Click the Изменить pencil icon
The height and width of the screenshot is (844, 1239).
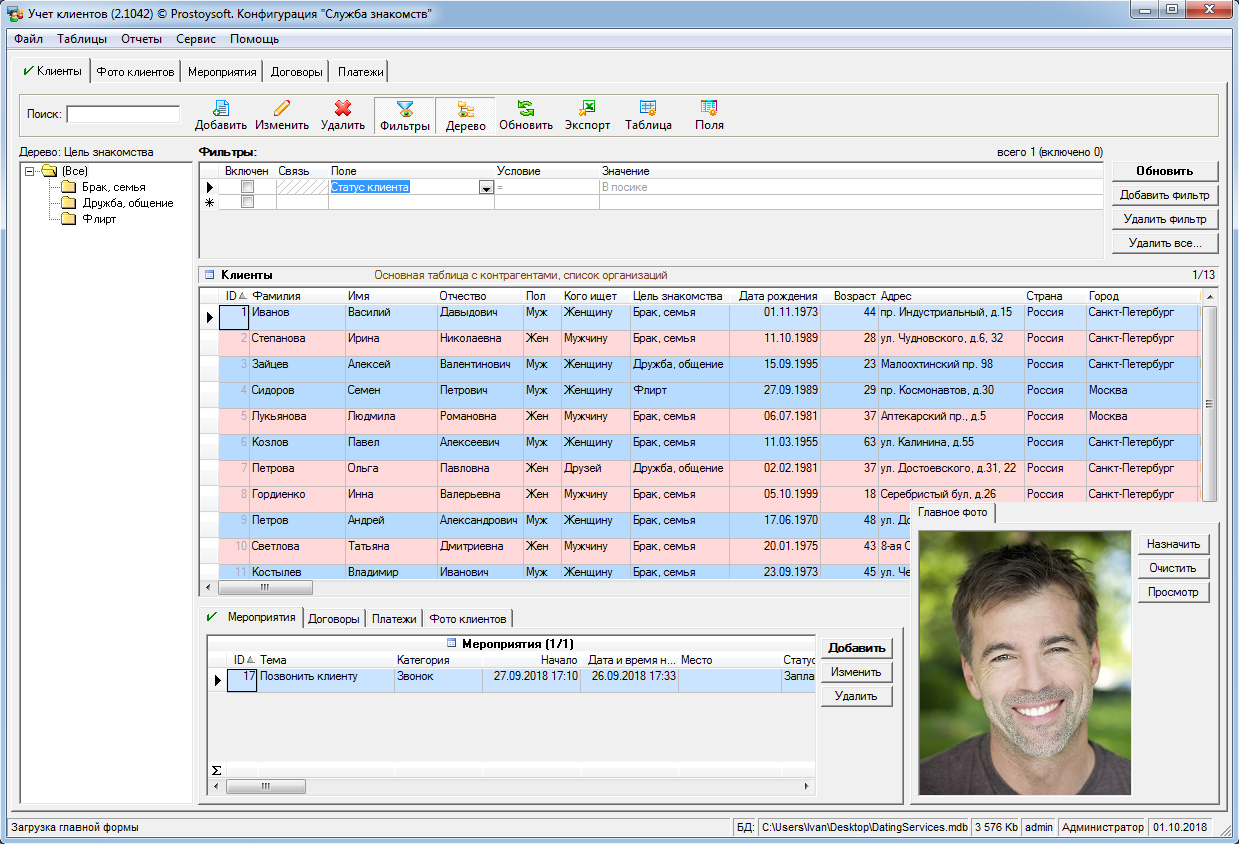pos(281,109)
